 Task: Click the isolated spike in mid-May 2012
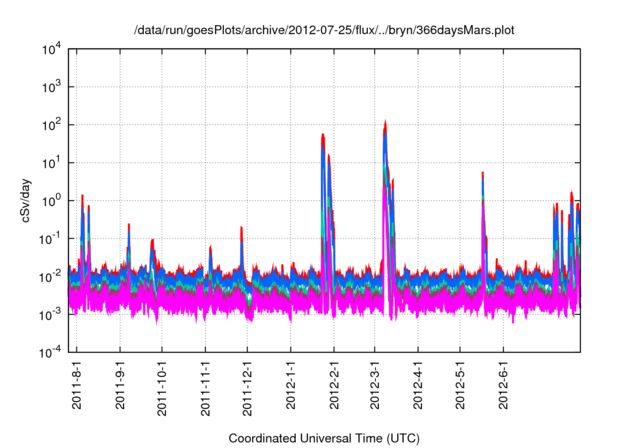(x=483, y=176)
